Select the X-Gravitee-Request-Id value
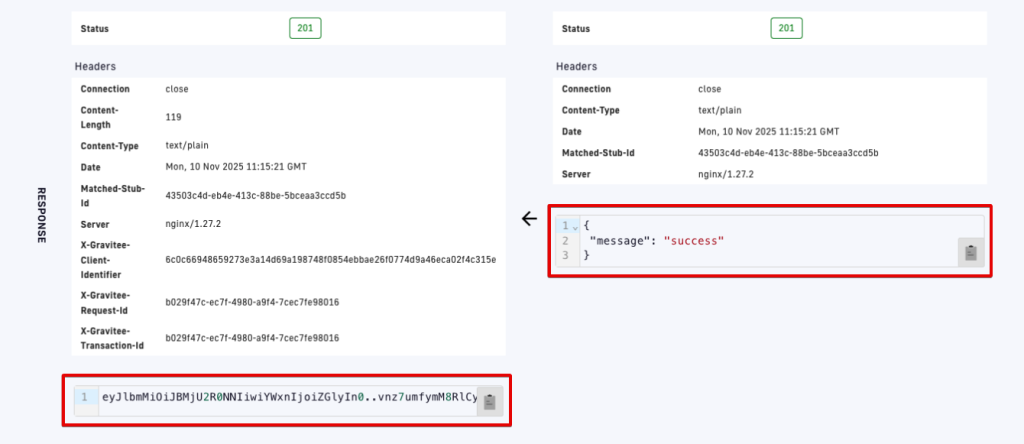The image size is (1024, 444). click(252, 302)
